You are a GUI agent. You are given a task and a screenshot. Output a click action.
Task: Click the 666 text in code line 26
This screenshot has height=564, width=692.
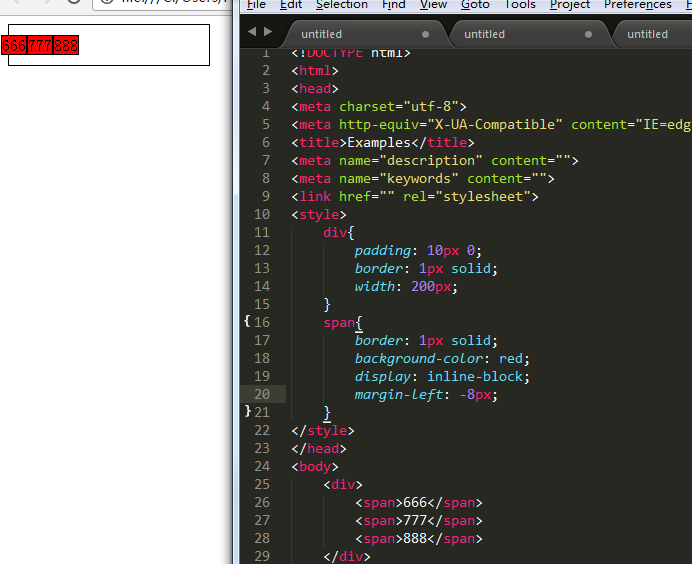tap(415, 502)
